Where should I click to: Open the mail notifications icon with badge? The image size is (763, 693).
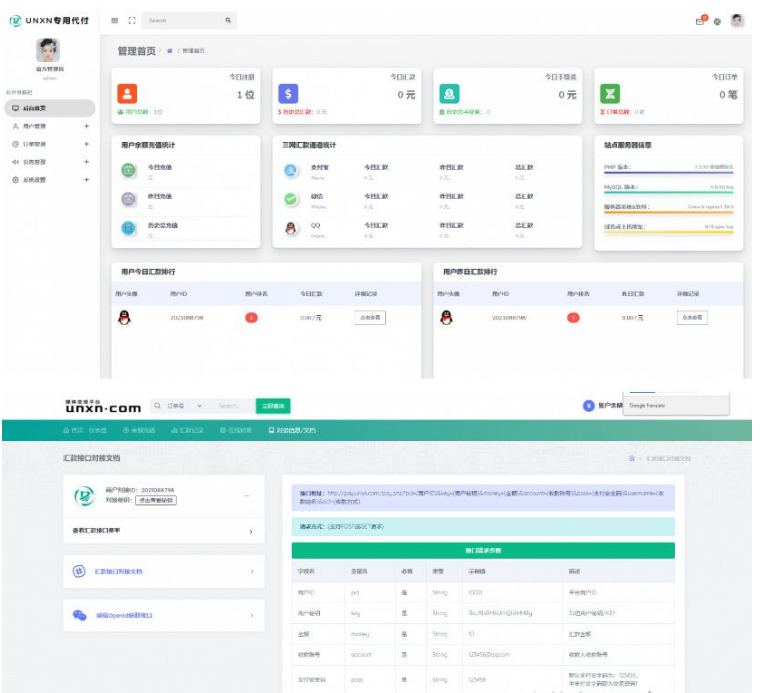[x=700, y=21]
